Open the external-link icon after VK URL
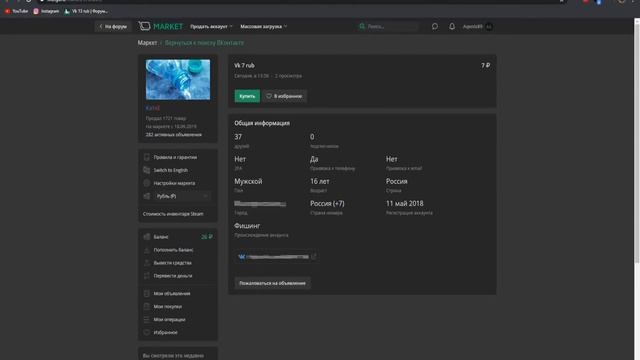The height and width of the screenshot is (360, 640). 313,256
